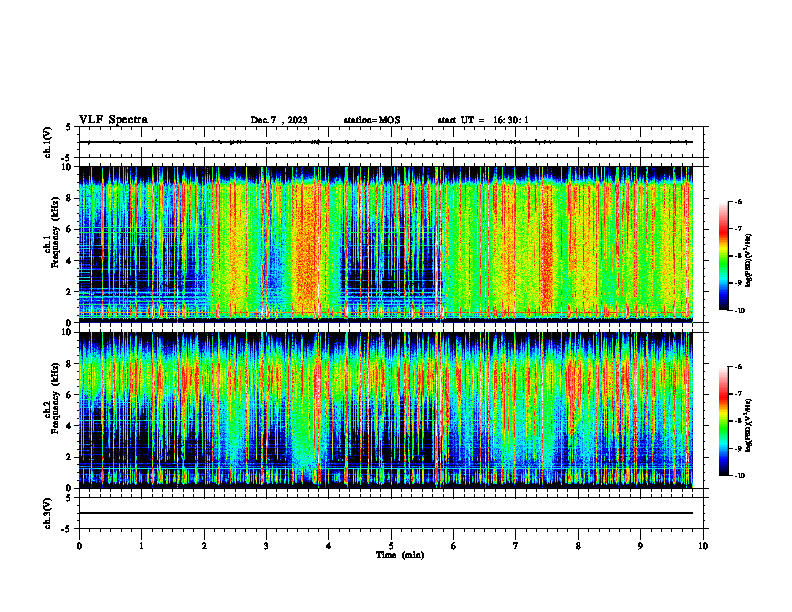Click the ch.2 spectrogram color bar
Viewport: 792px width, 612px height.
(724, 421)
